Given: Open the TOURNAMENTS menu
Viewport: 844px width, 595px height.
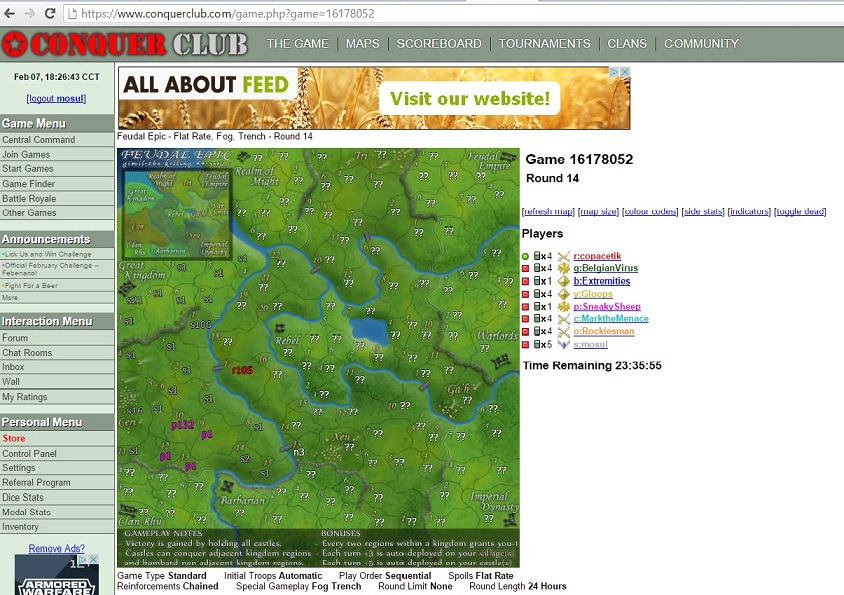Looking at the screenshot, I should (x=544, y=44).
